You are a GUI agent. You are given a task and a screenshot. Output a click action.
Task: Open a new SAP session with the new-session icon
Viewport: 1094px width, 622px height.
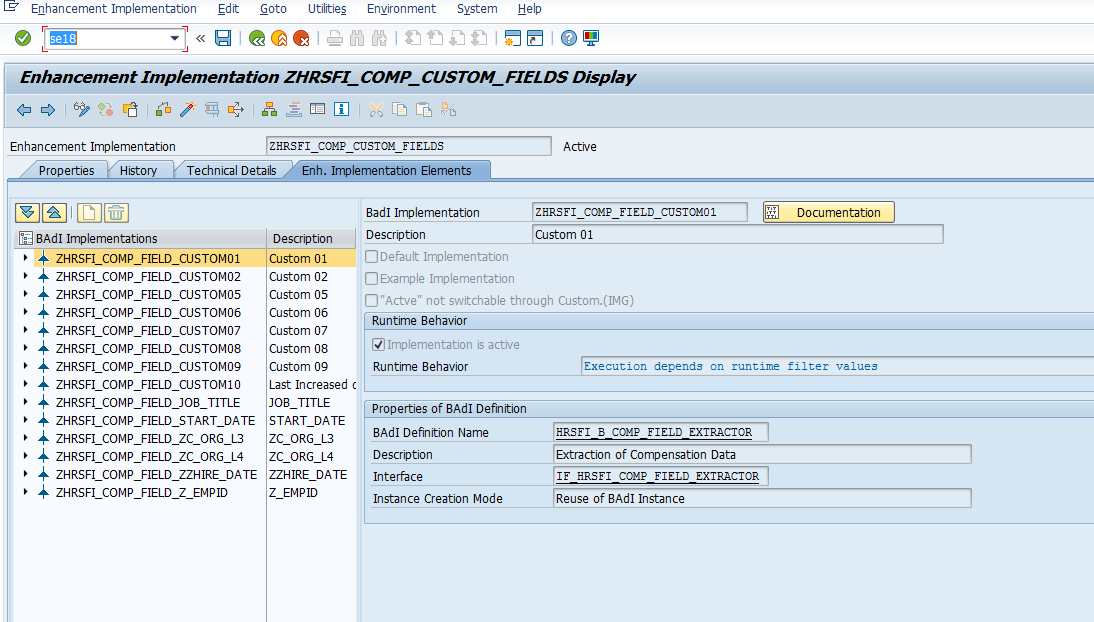point(514,37)
